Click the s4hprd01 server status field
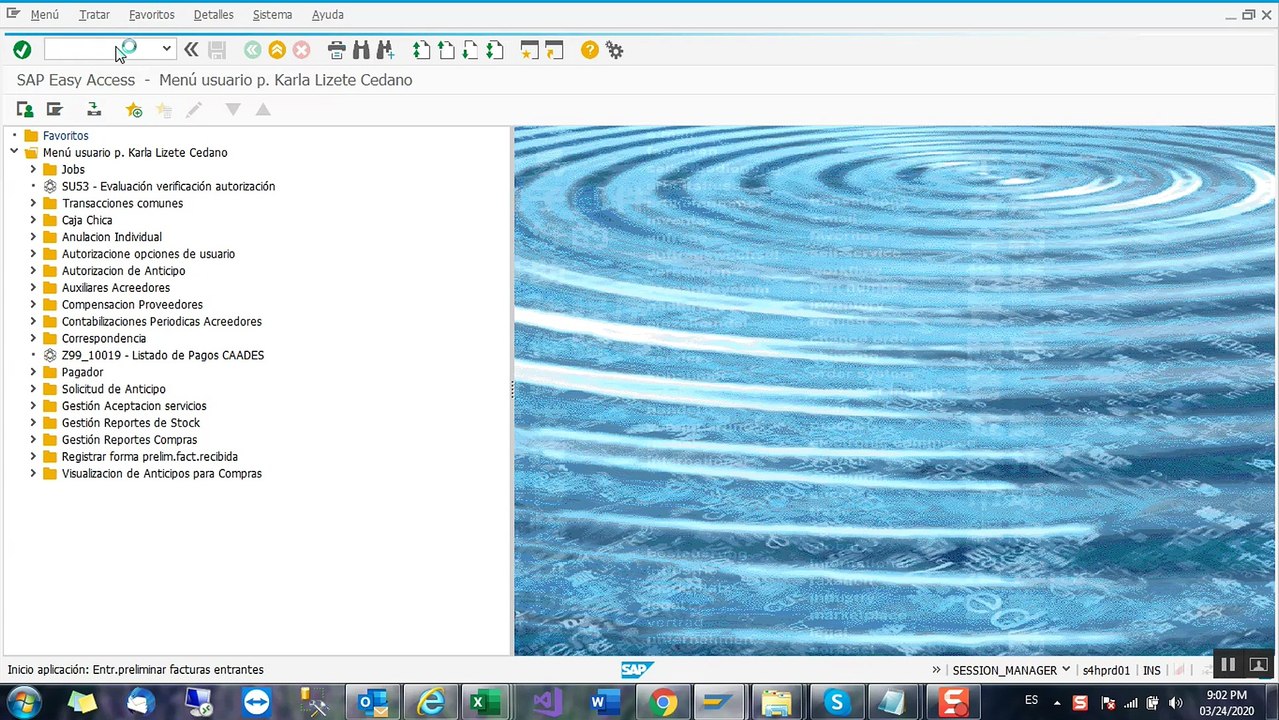Screen dimensions: 1279x720 coord(1106,670)
